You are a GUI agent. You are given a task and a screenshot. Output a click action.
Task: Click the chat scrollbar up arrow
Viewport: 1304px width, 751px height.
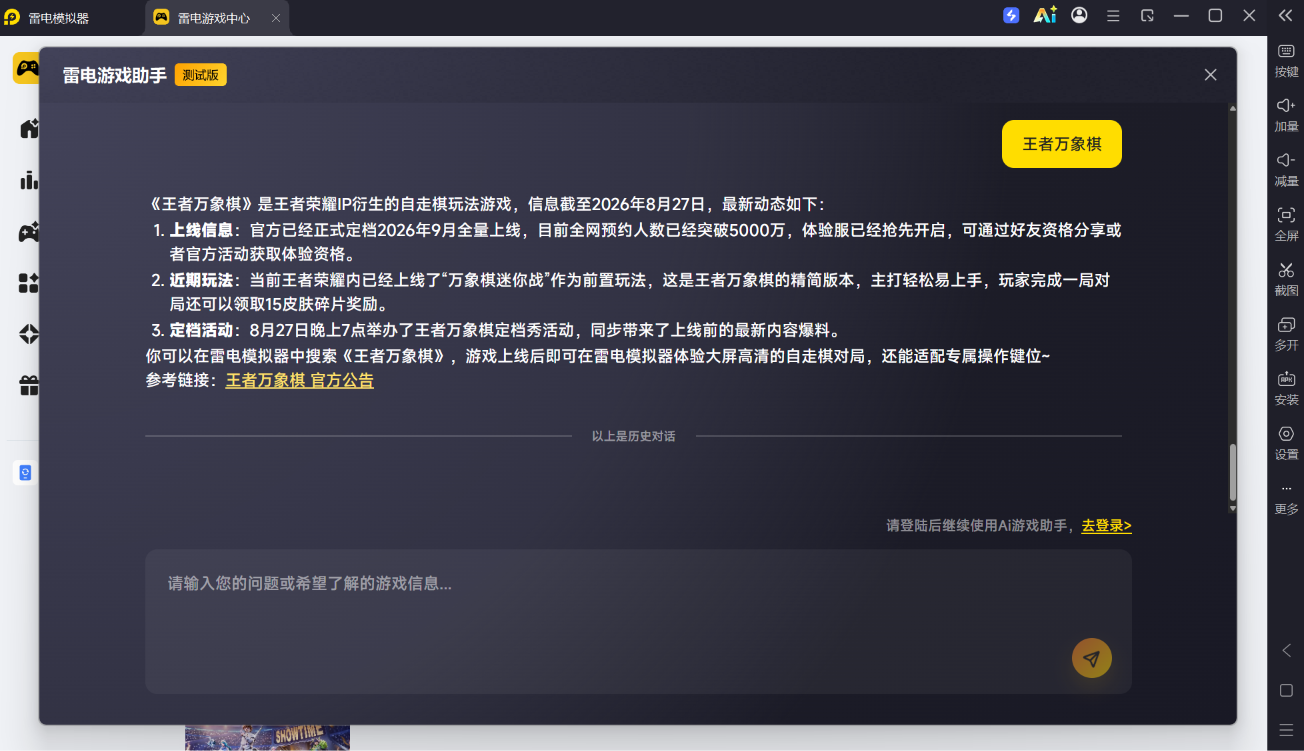pyautogui.click(x=1232, y=108)
